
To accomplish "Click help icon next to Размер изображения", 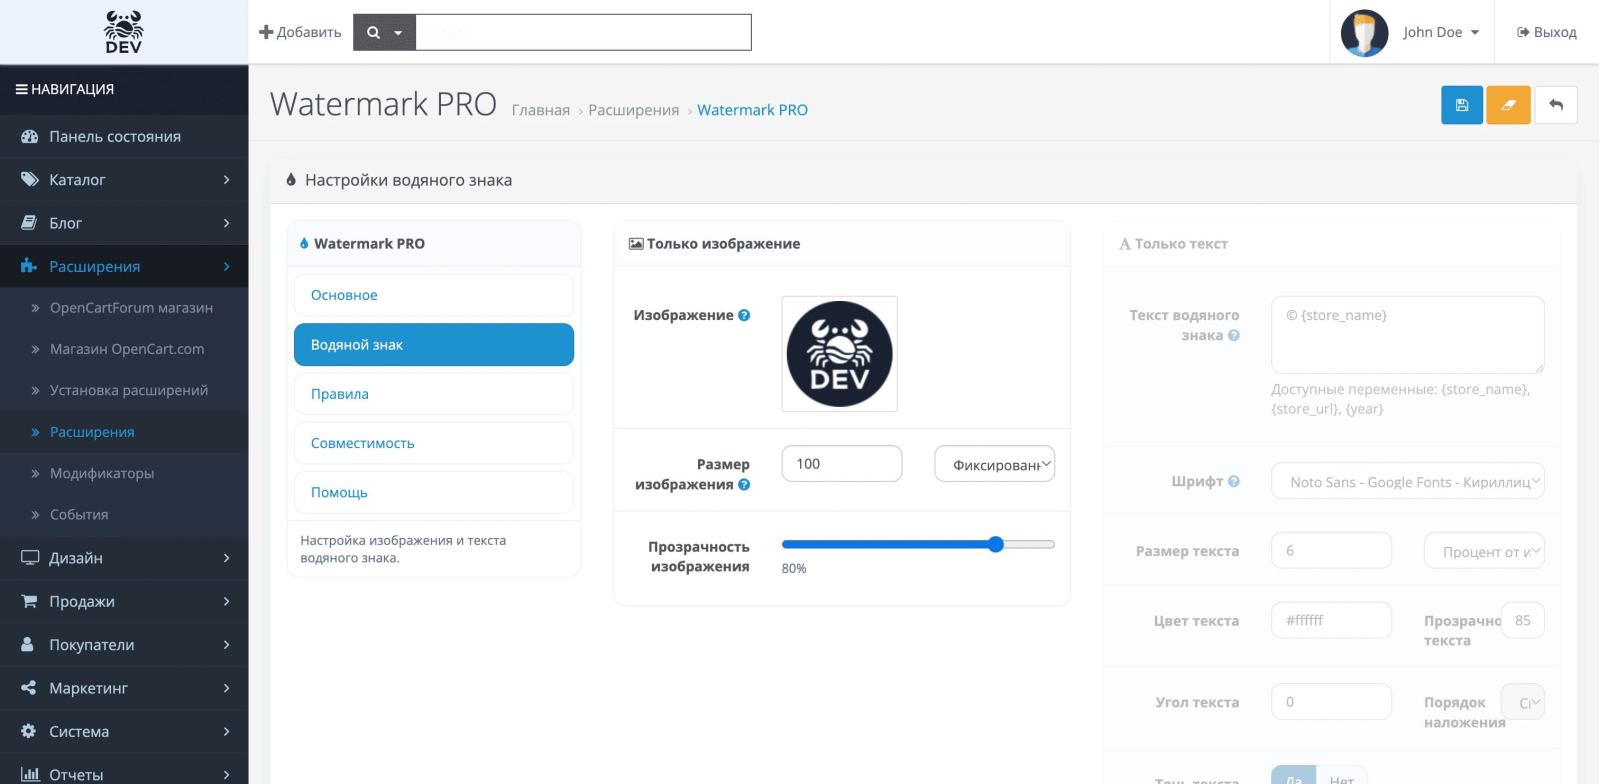I will tap(744, 485).
